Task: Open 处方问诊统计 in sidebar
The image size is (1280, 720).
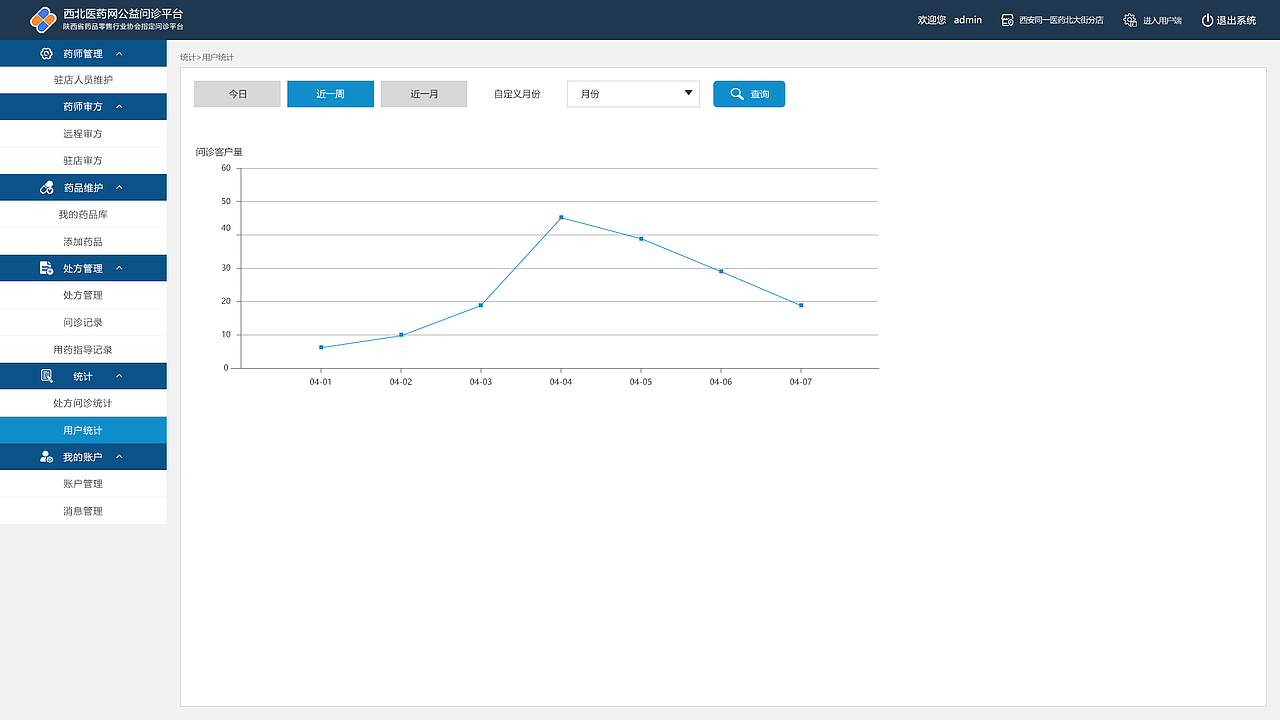Action: pos(83,404)
